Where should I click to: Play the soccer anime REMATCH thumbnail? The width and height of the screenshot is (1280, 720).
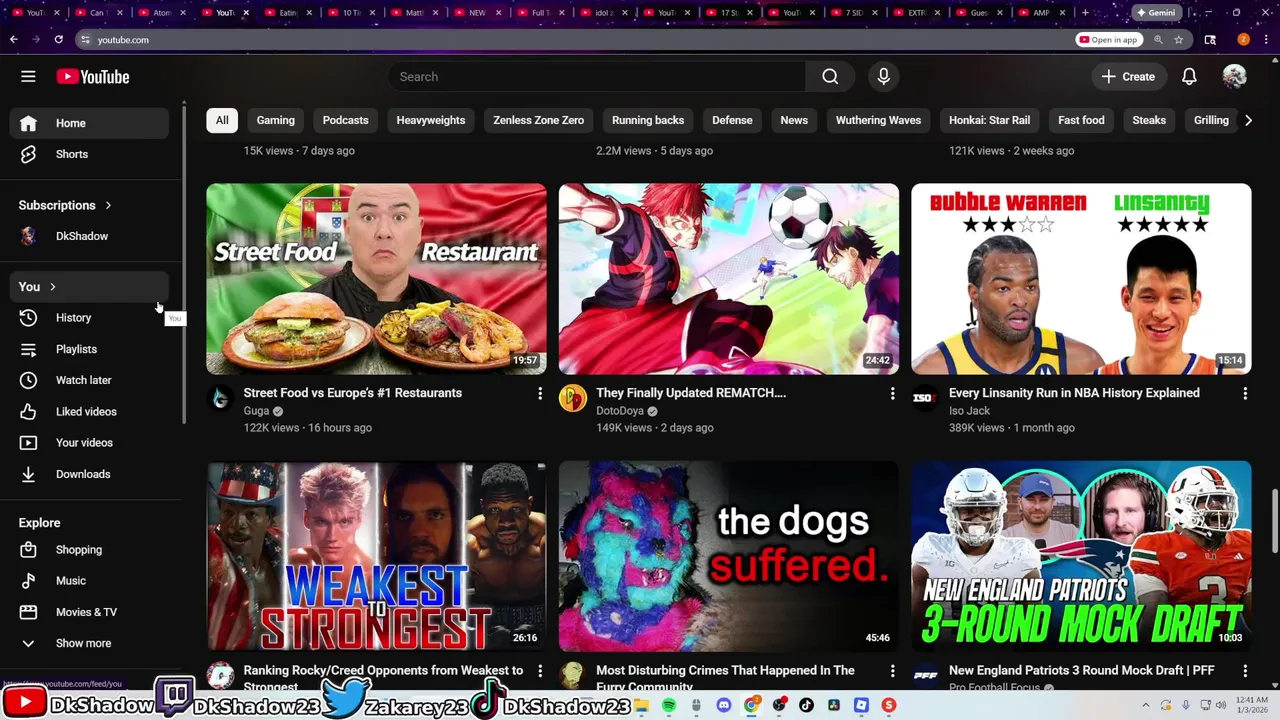pyautogui.click(x=729, y=279)
